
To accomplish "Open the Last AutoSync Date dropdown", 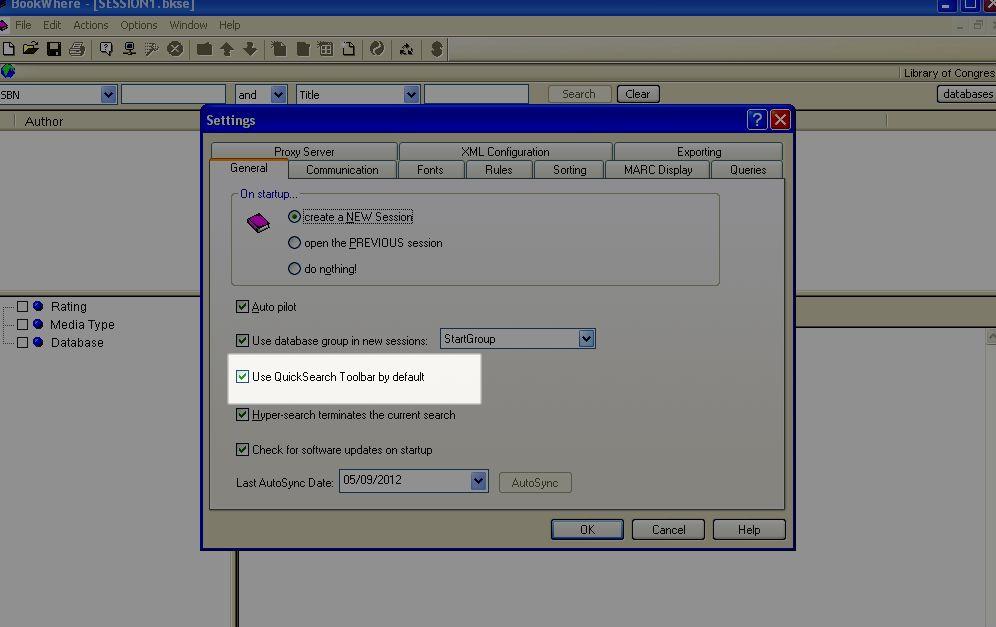I will click(x=478, y=481).
